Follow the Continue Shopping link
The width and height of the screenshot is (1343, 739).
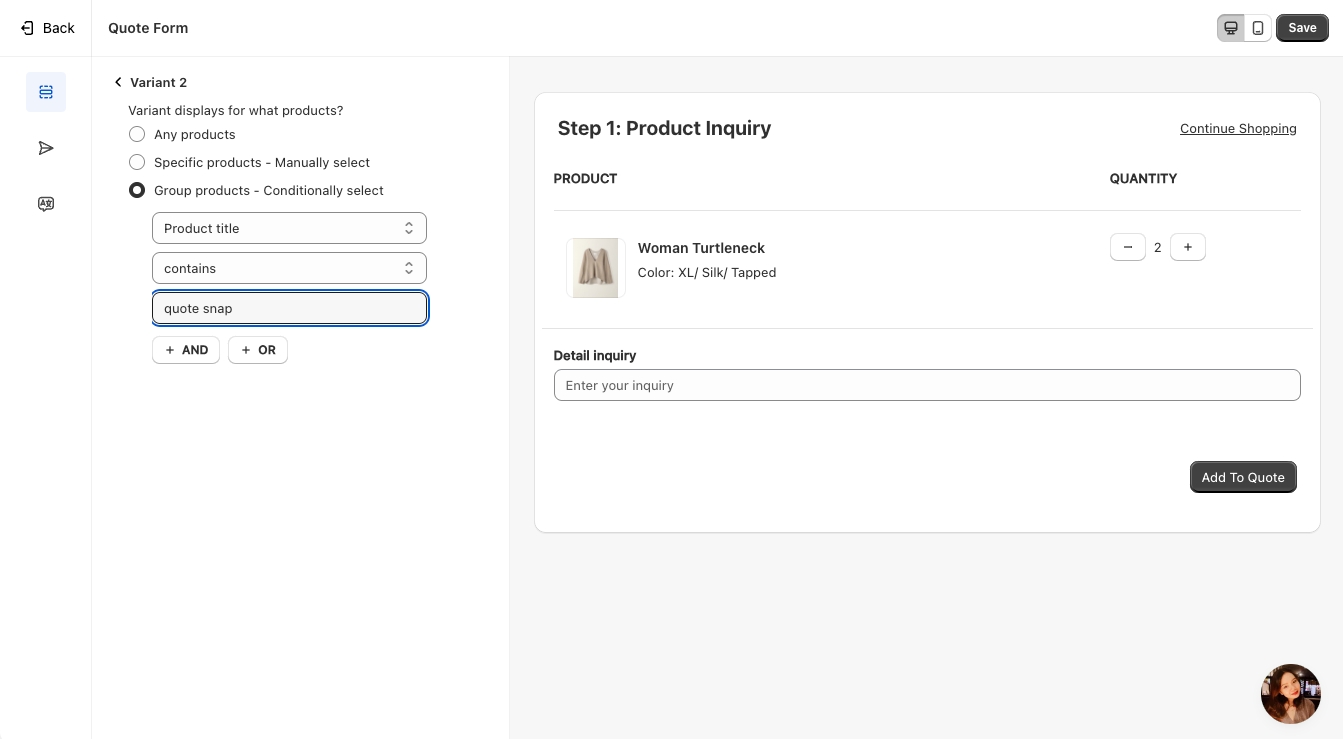coord(1238,128)
